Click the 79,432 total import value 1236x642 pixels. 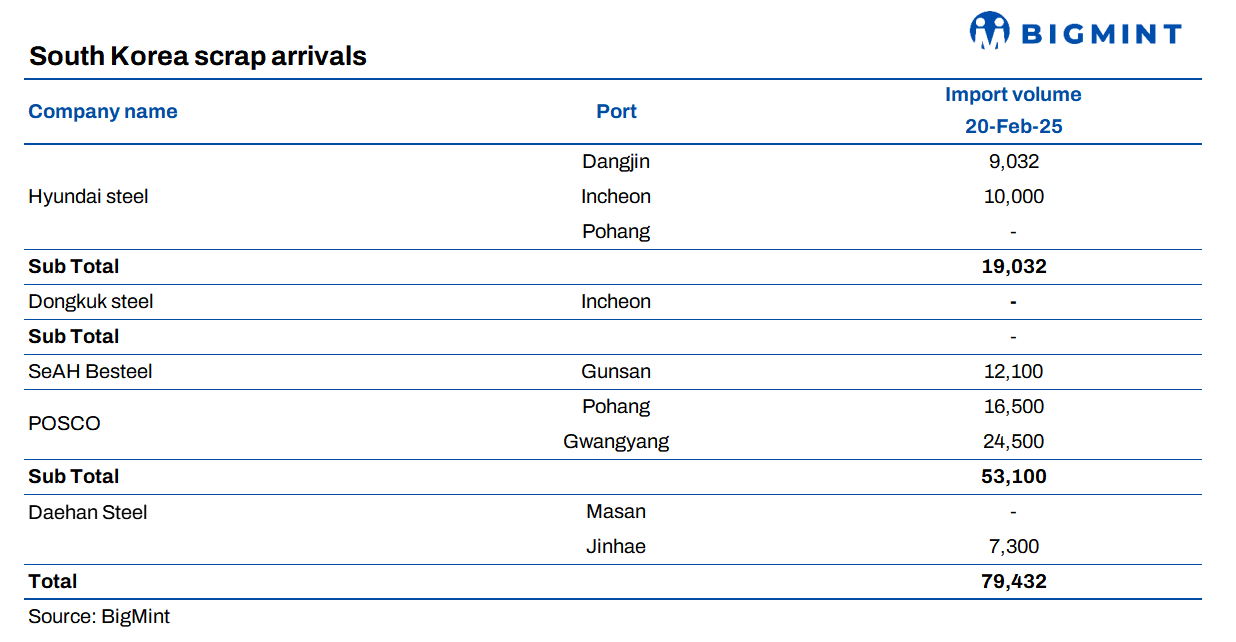[1013, 582]
